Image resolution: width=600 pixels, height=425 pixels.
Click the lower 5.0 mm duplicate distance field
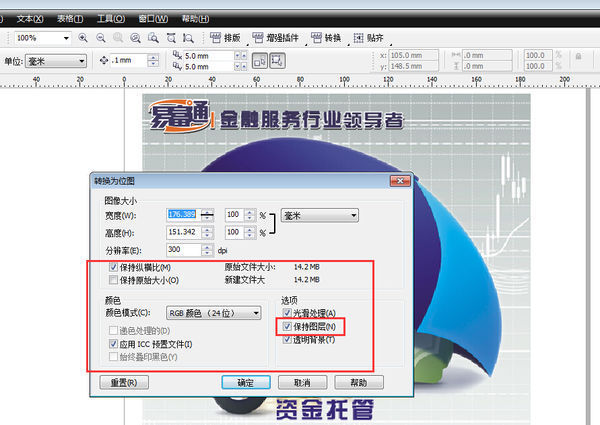(x=209, y=67)
